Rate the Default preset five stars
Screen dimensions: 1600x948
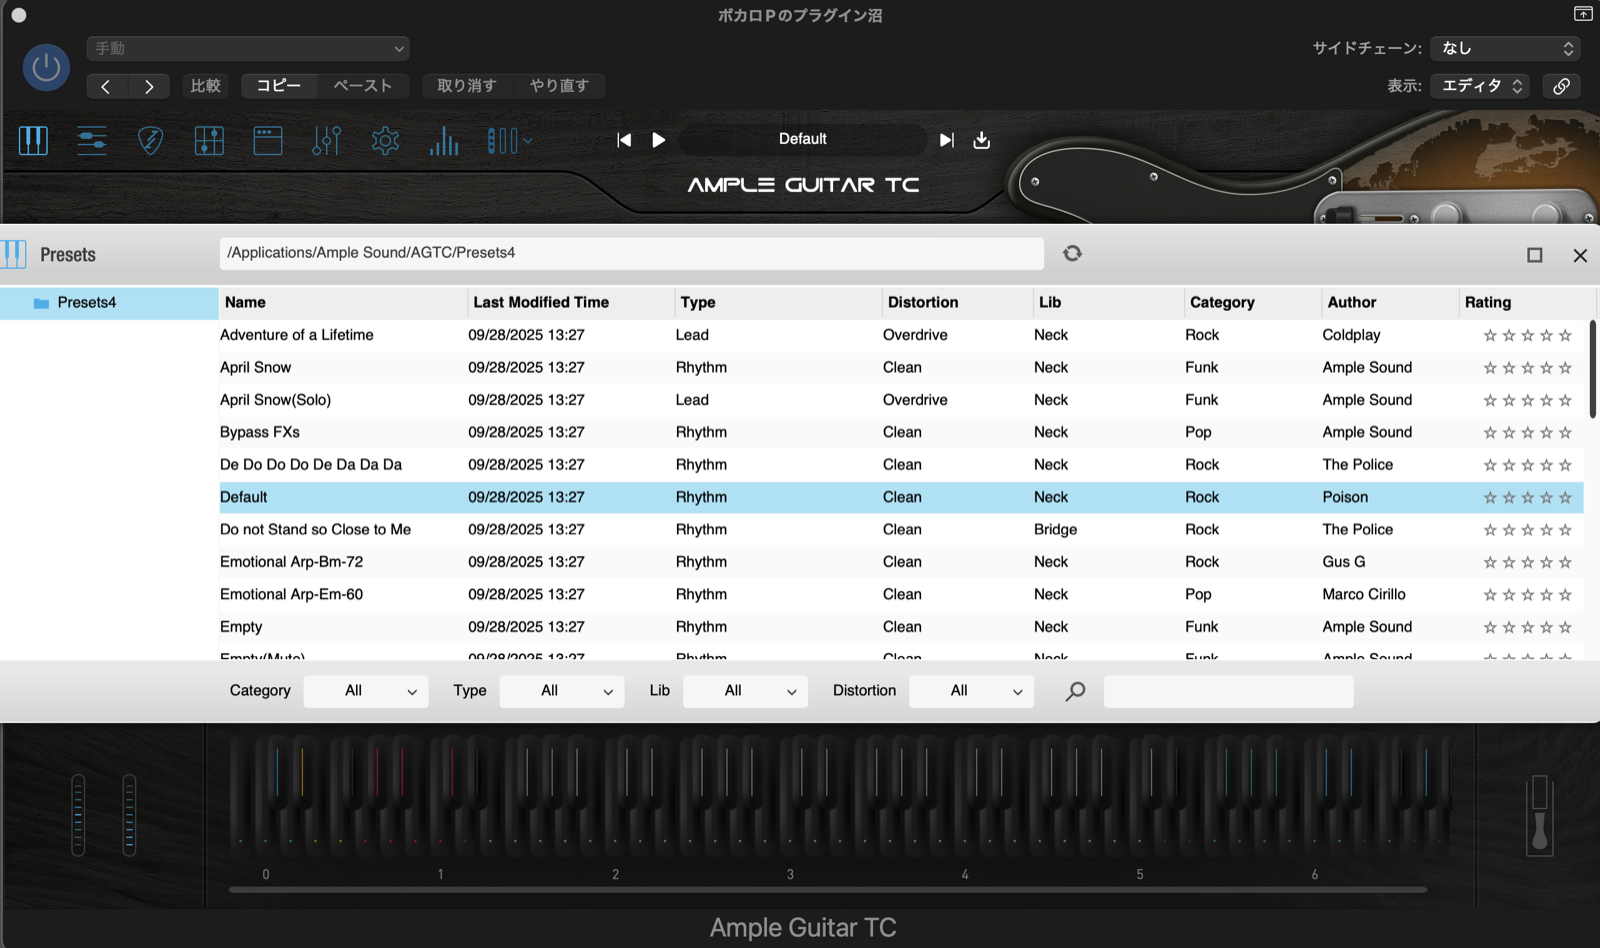click(1565, 497)
